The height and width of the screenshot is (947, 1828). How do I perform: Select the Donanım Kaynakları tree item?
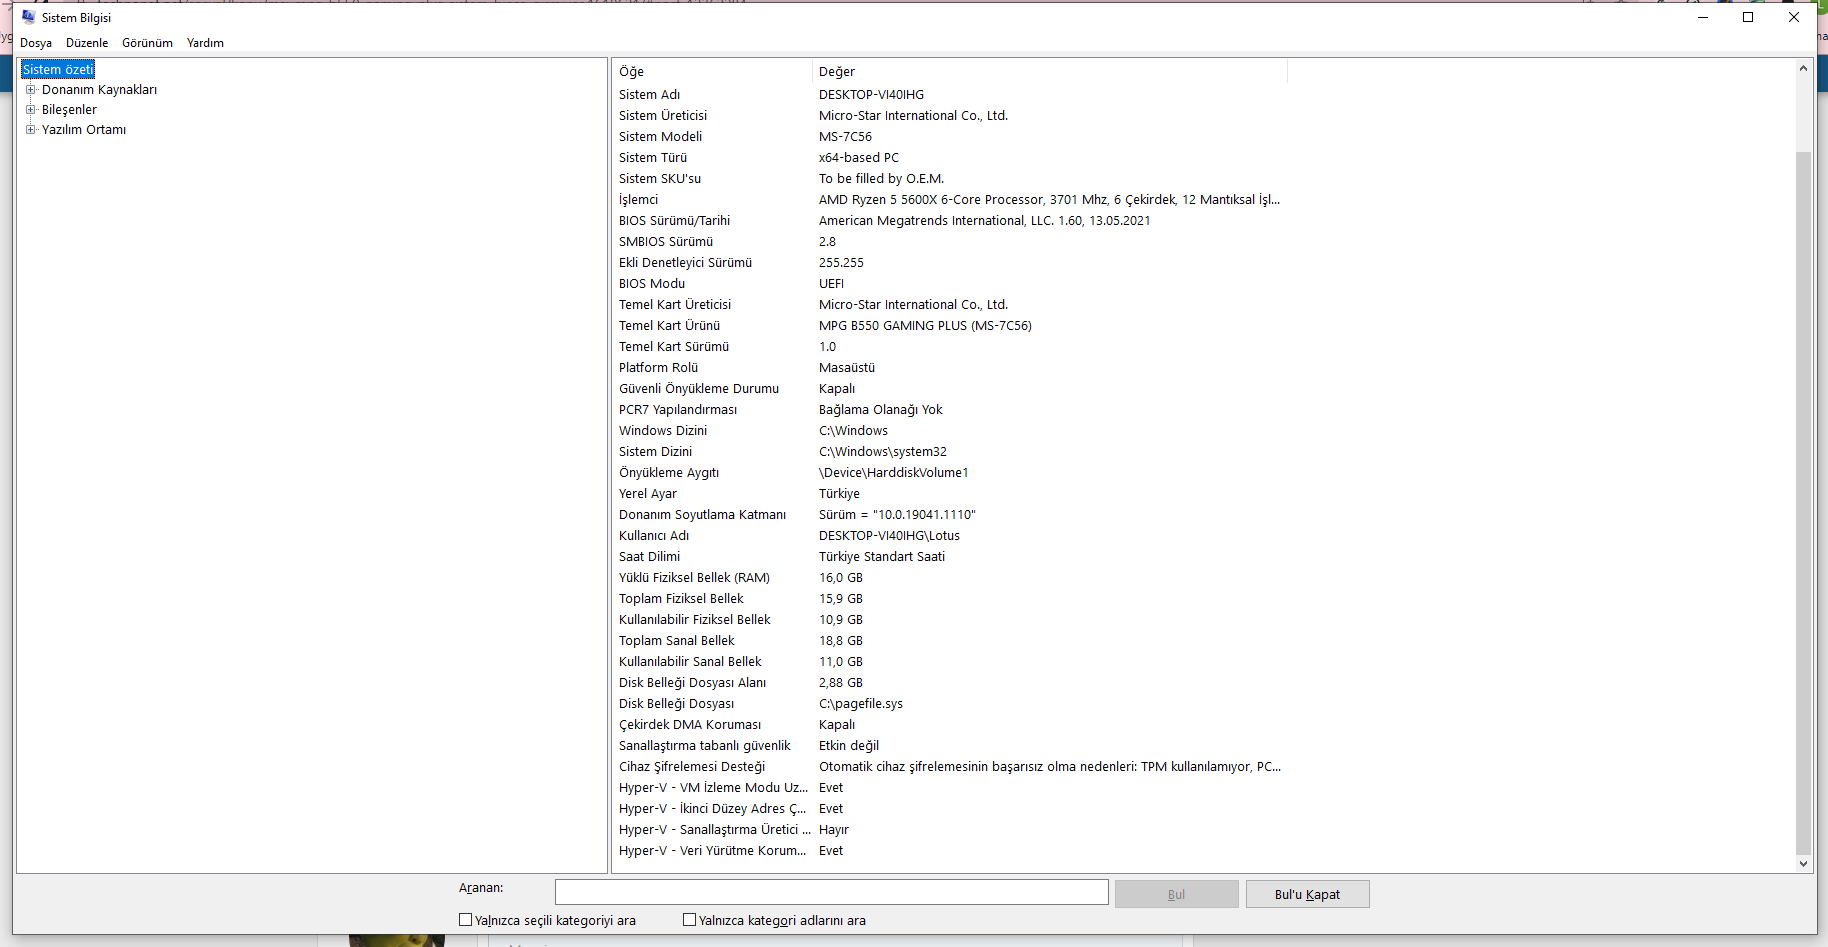[x=99, y=89]
